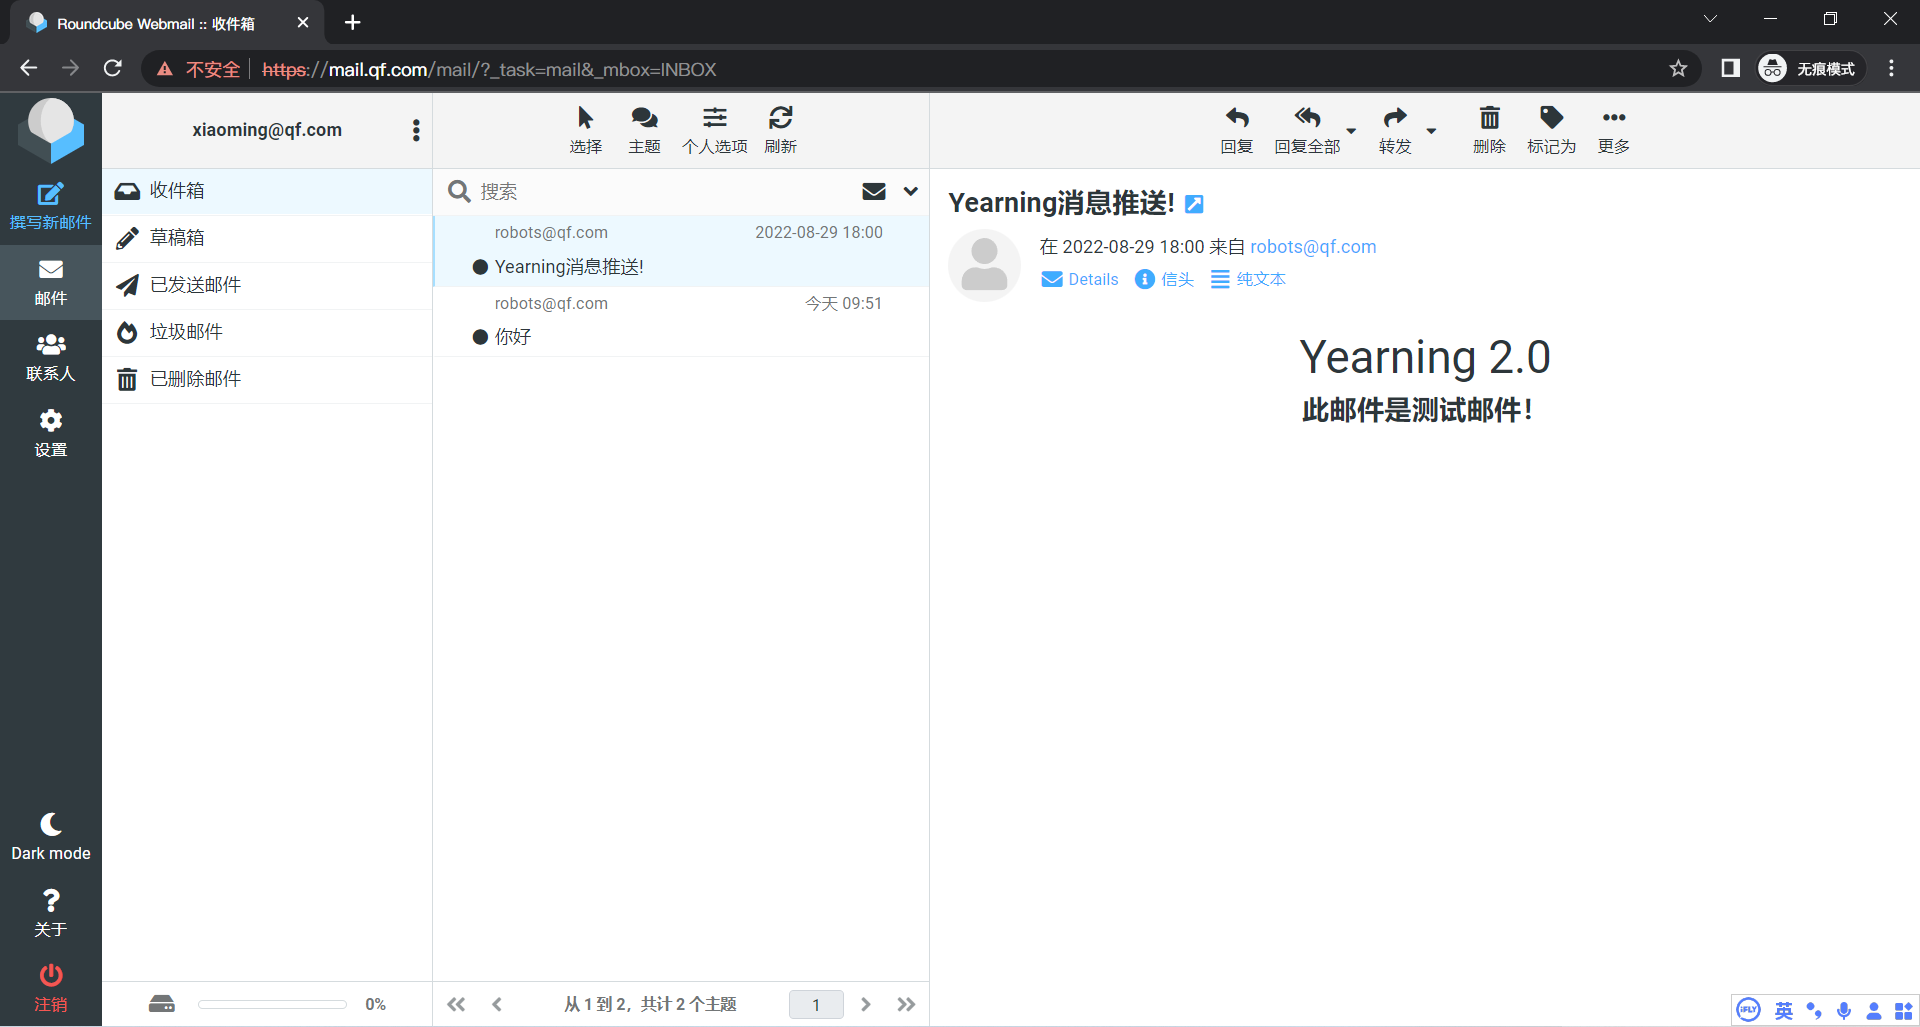Open folder actions menu next to xiaoming@qf.com
Image resolution: width=1920 pixels, height=1027 pixels.
(x=416, y=130)
